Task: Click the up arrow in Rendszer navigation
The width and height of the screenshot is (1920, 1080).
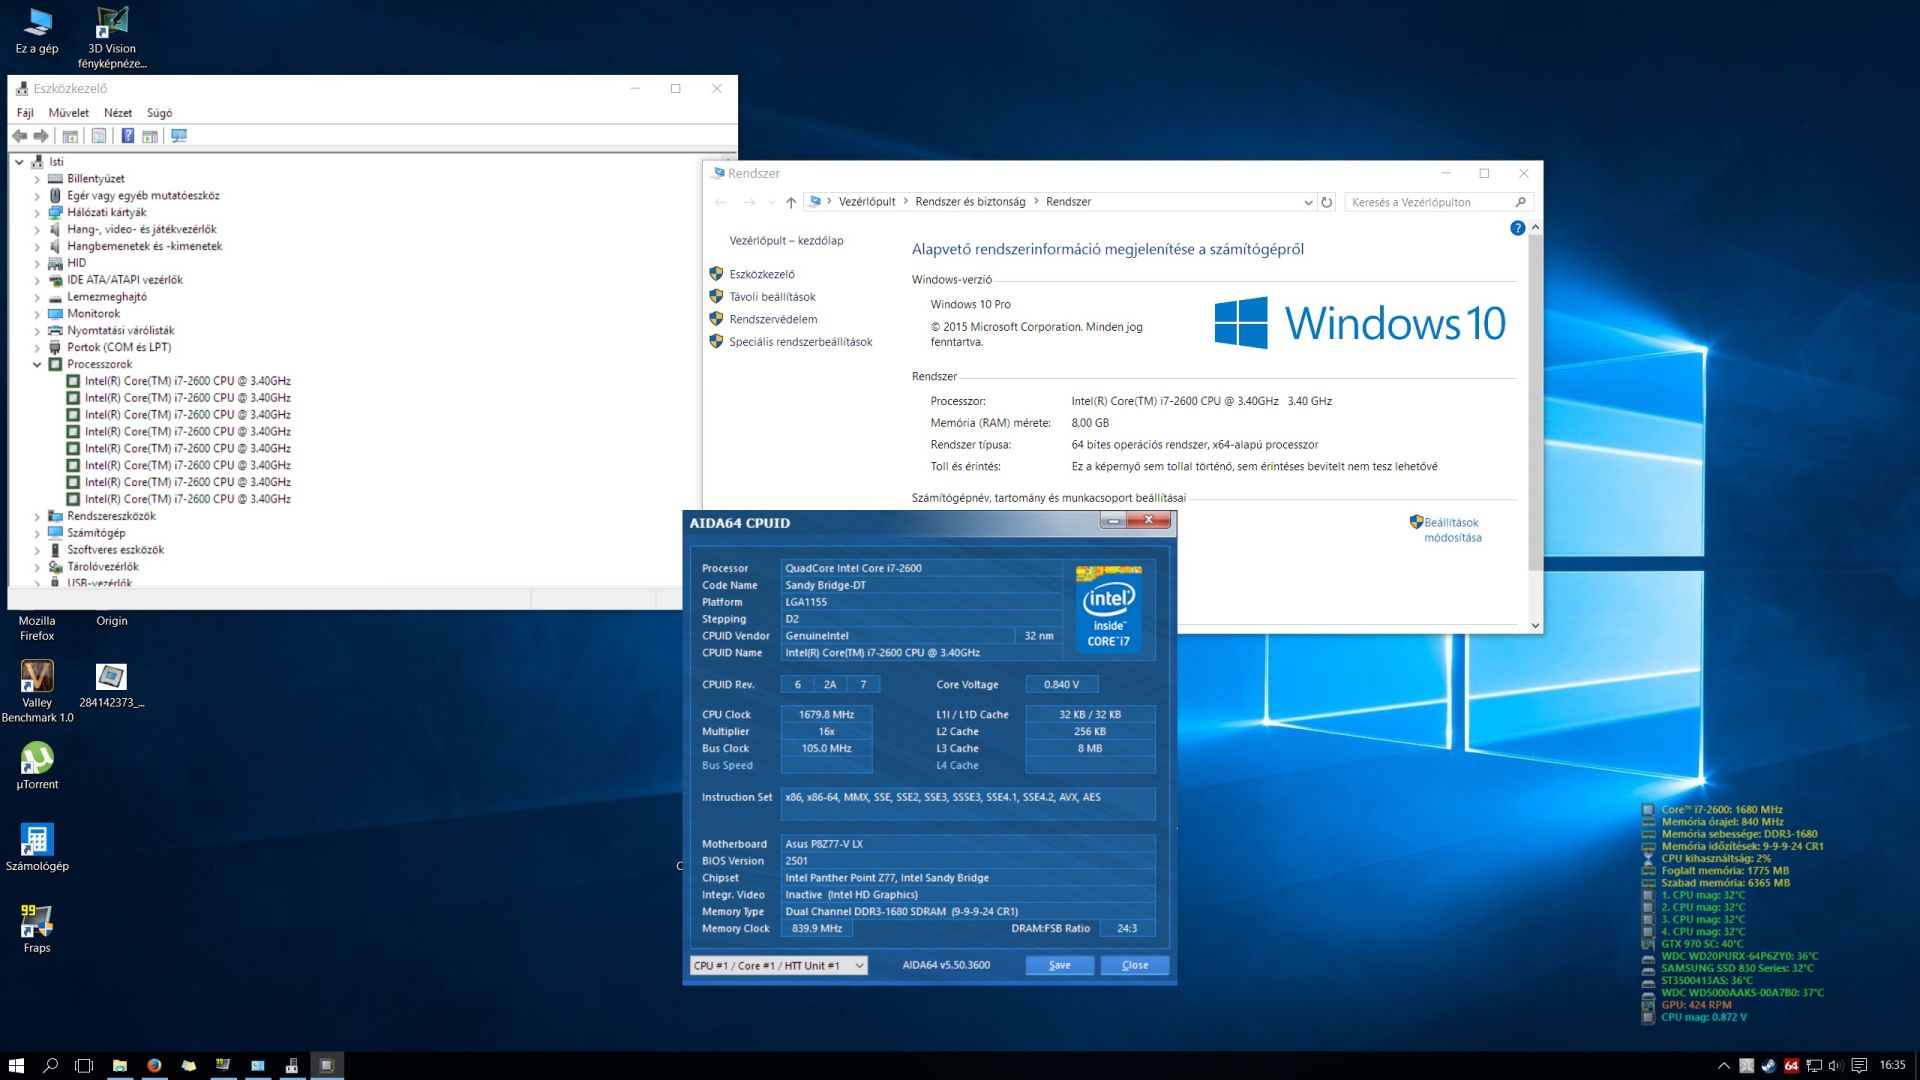Action: tap(791, 202)
